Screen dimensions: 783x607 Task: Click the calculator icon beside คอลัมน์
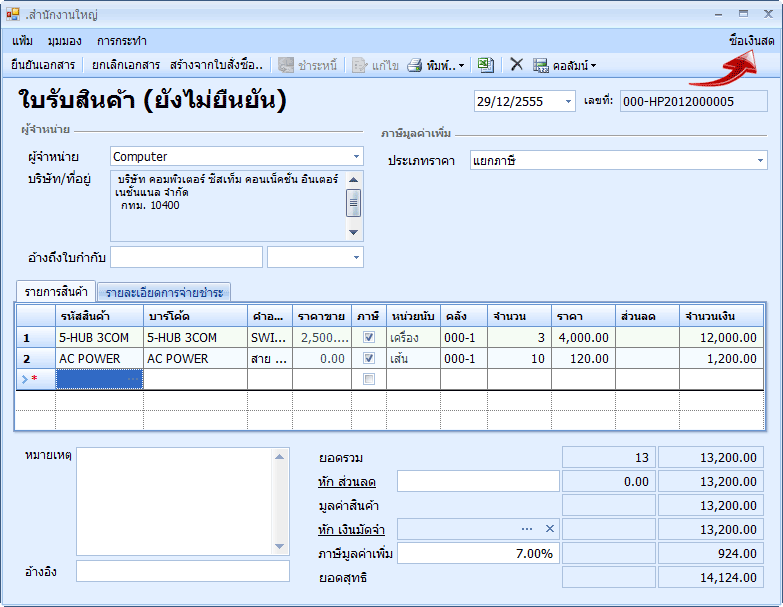coord(540,65)
